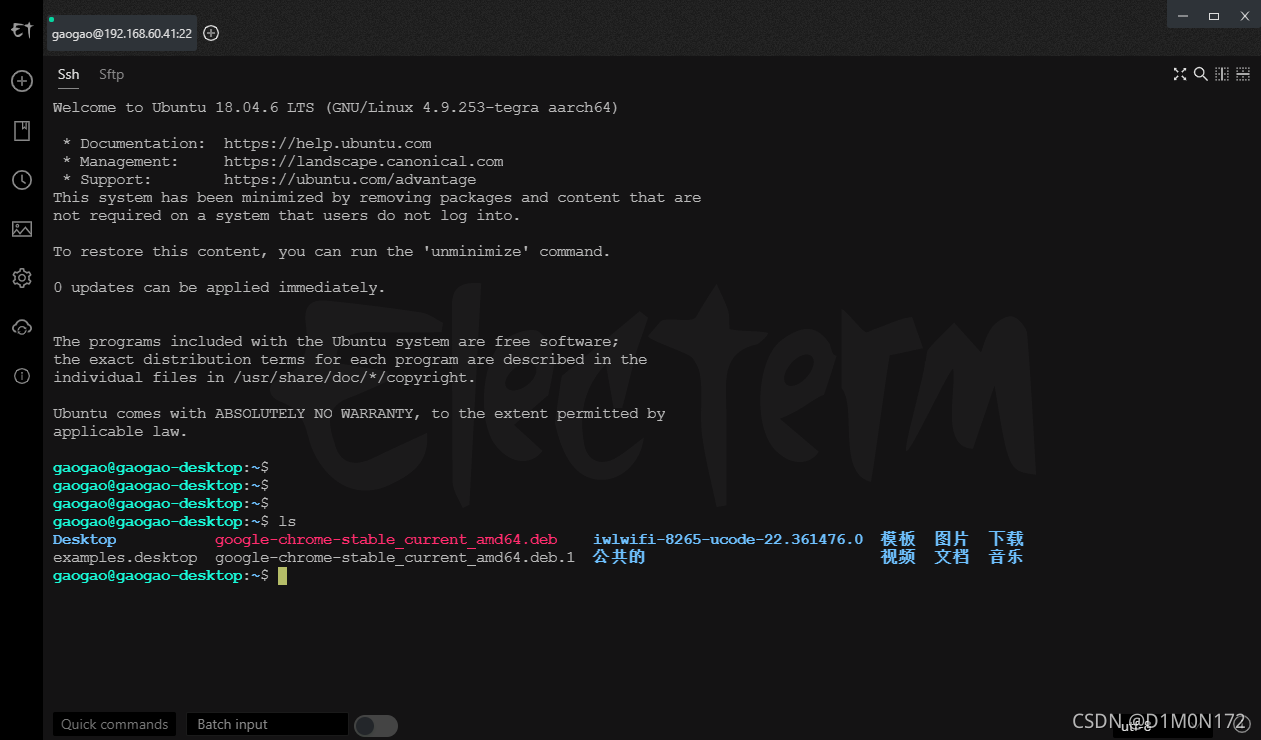Open Quick commands button
This screenshot has height=740, width=1261.
click(x=114, y=724)
